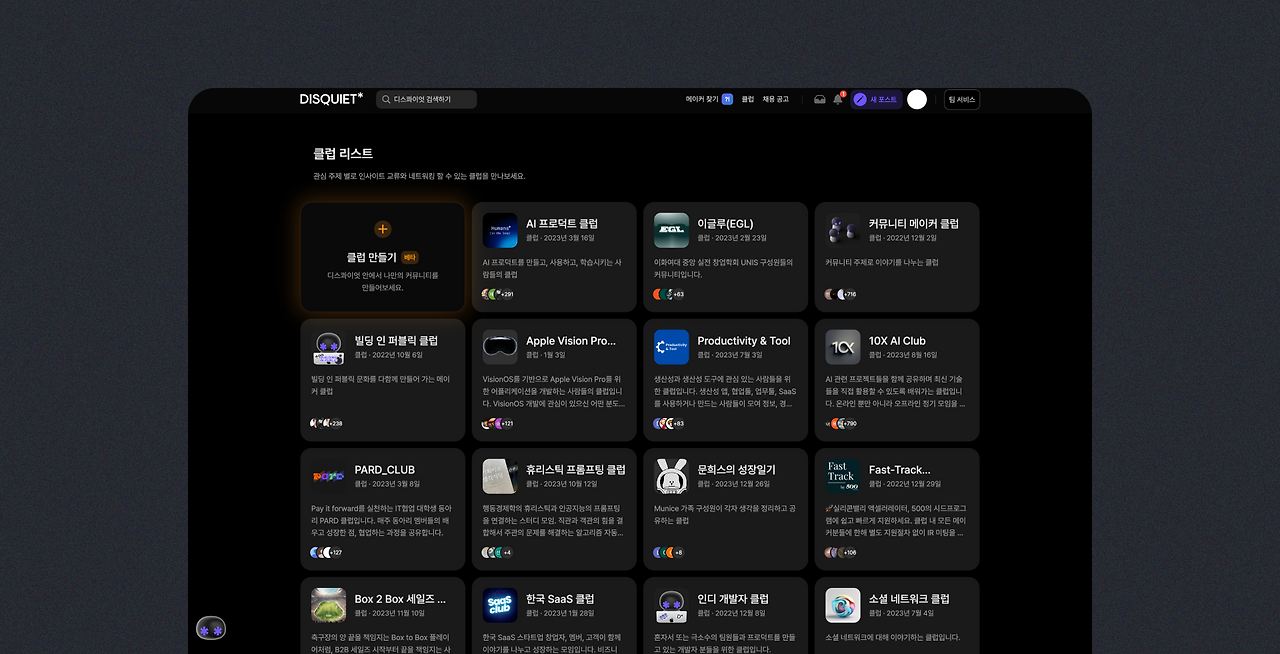This screenshot has height=654, width=1280.
Task: Open the 소셜 네트워크 클럽 logo icon
Action: [843, 605]
